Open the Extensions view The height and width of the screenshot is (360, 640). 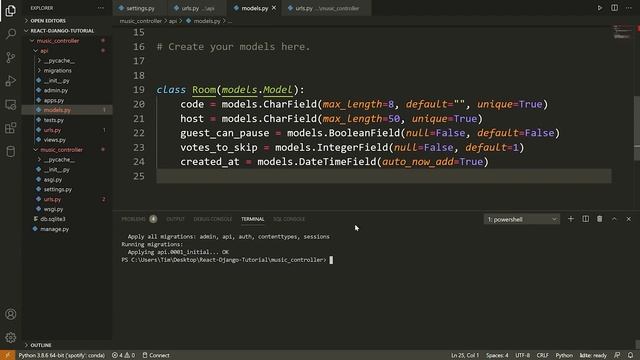pyautogui.click(x=11, y=128)
